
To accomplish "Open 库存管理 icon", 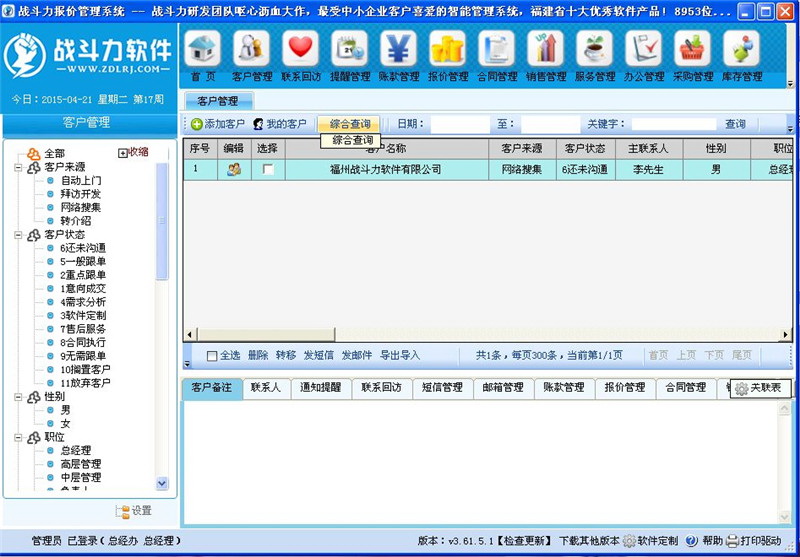I will point(741,48).
